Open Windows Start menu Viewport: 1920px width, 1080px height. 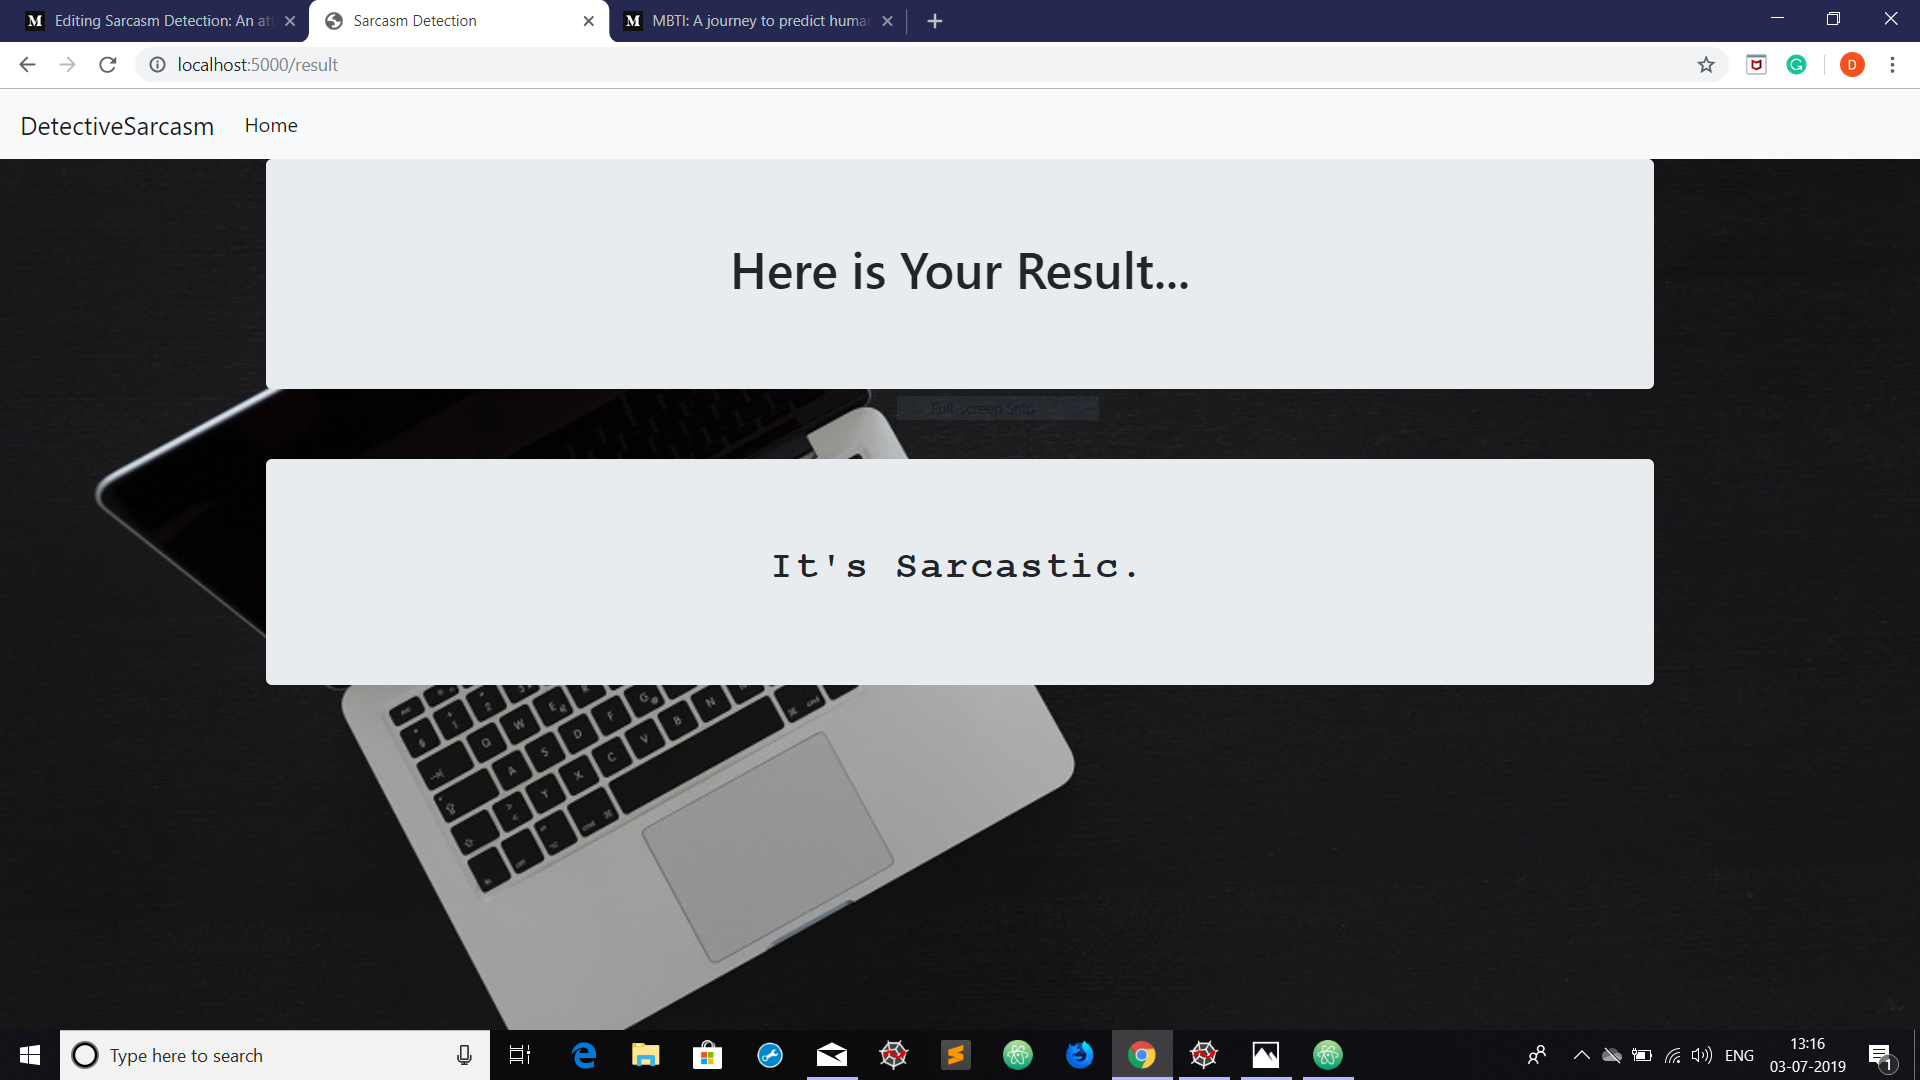pyautogui.click(x=29, y=1055)
